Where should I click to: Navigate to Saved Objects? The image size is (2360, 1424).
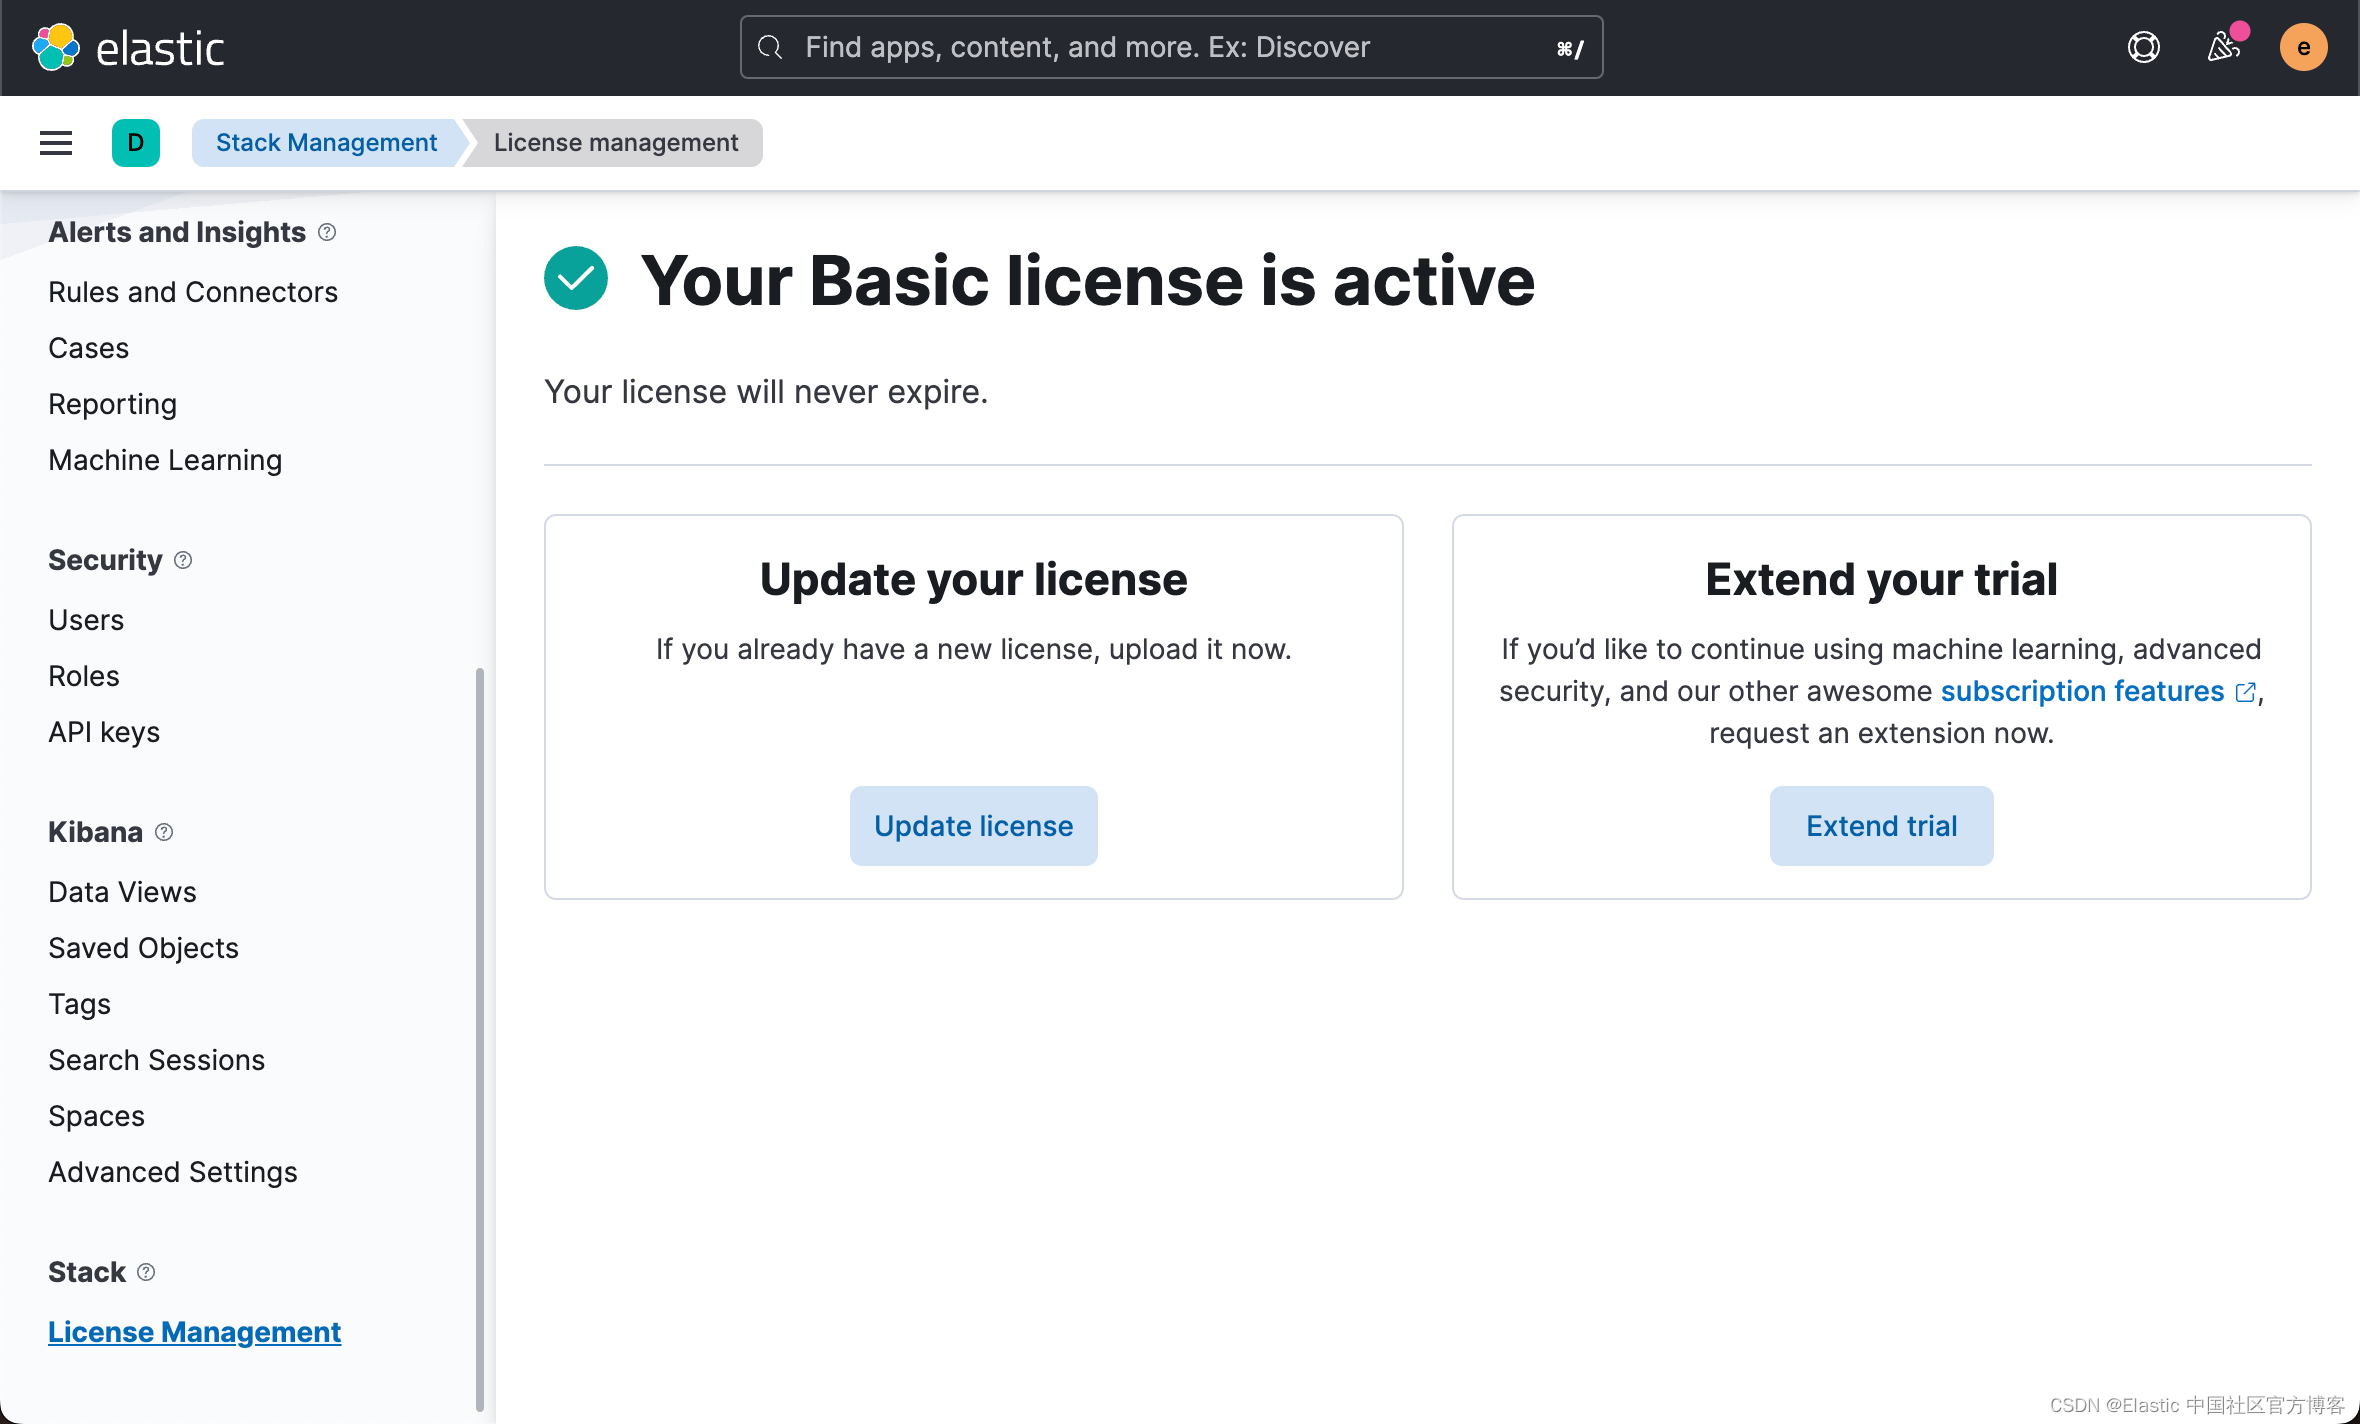point(143,947)
